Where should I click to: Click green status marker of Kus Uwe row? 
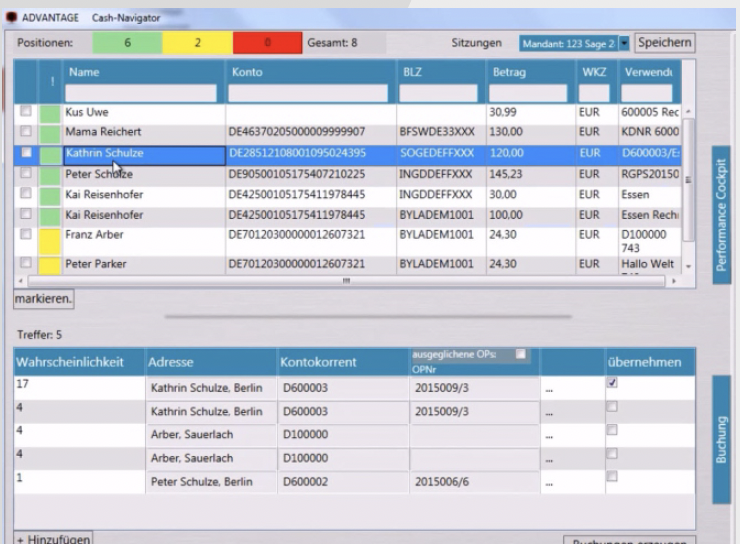click(x=50, y=114)
